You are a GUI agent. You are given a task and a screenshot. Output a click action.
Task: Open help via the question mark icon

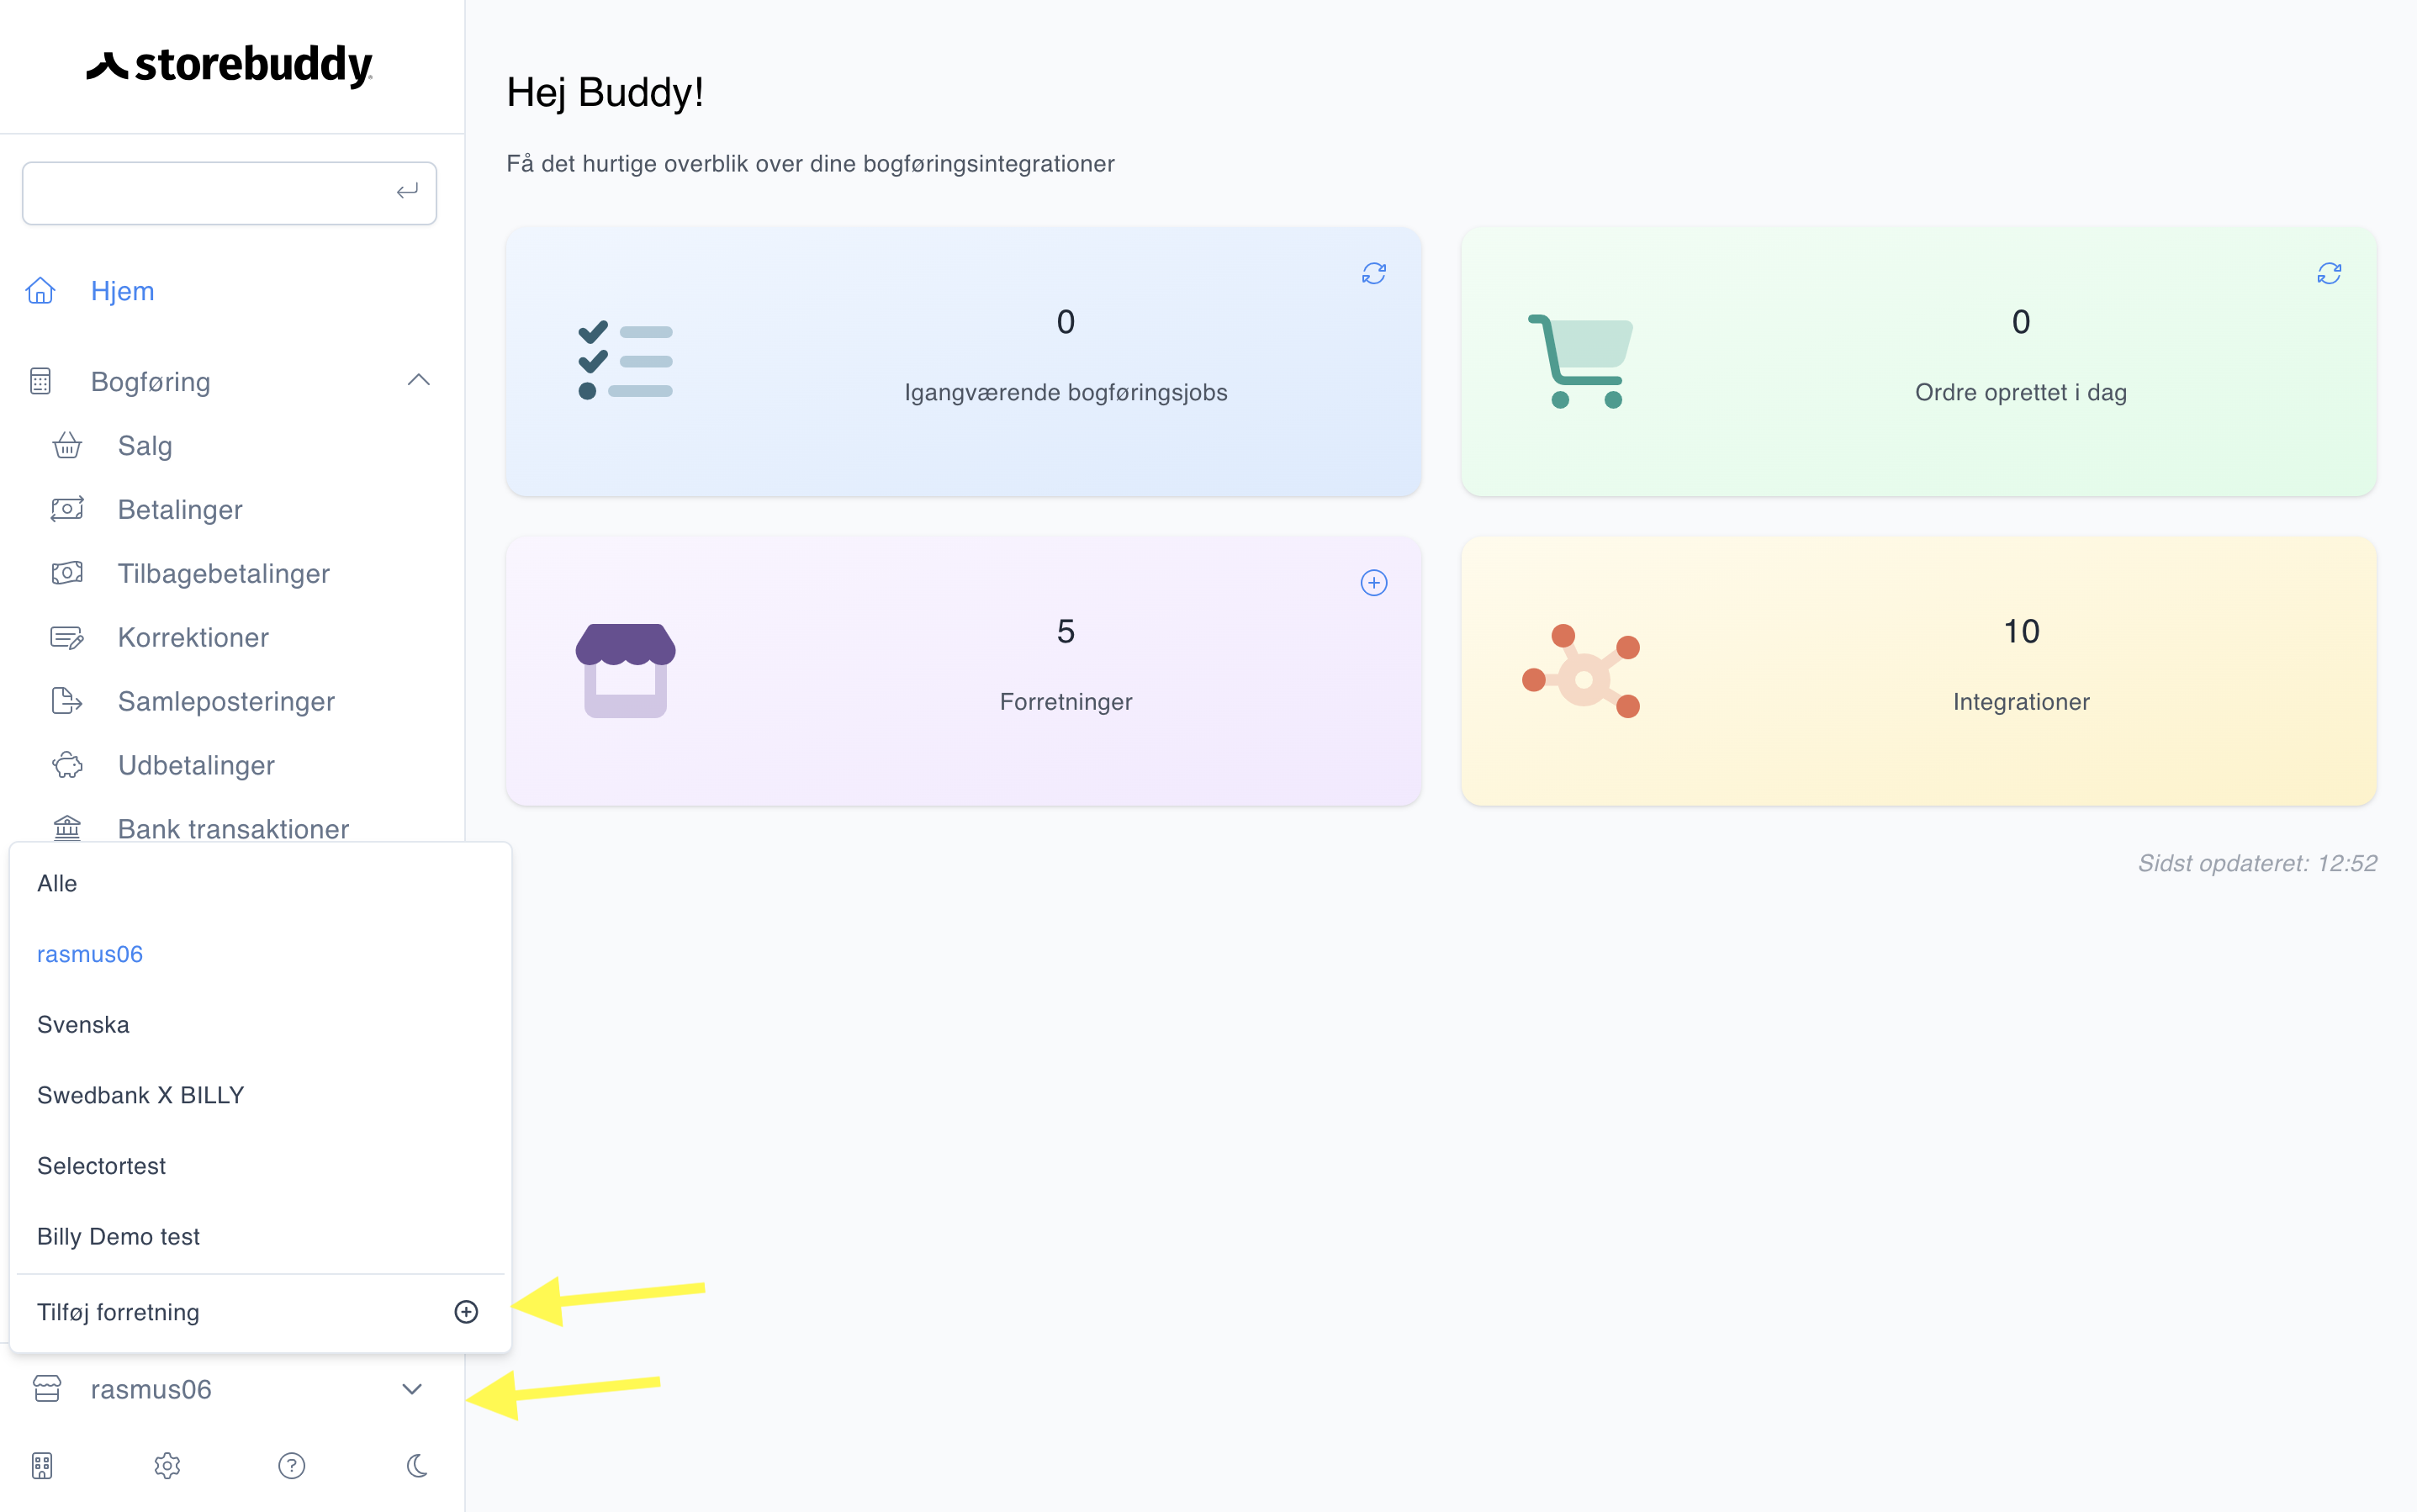[291, 1465]
